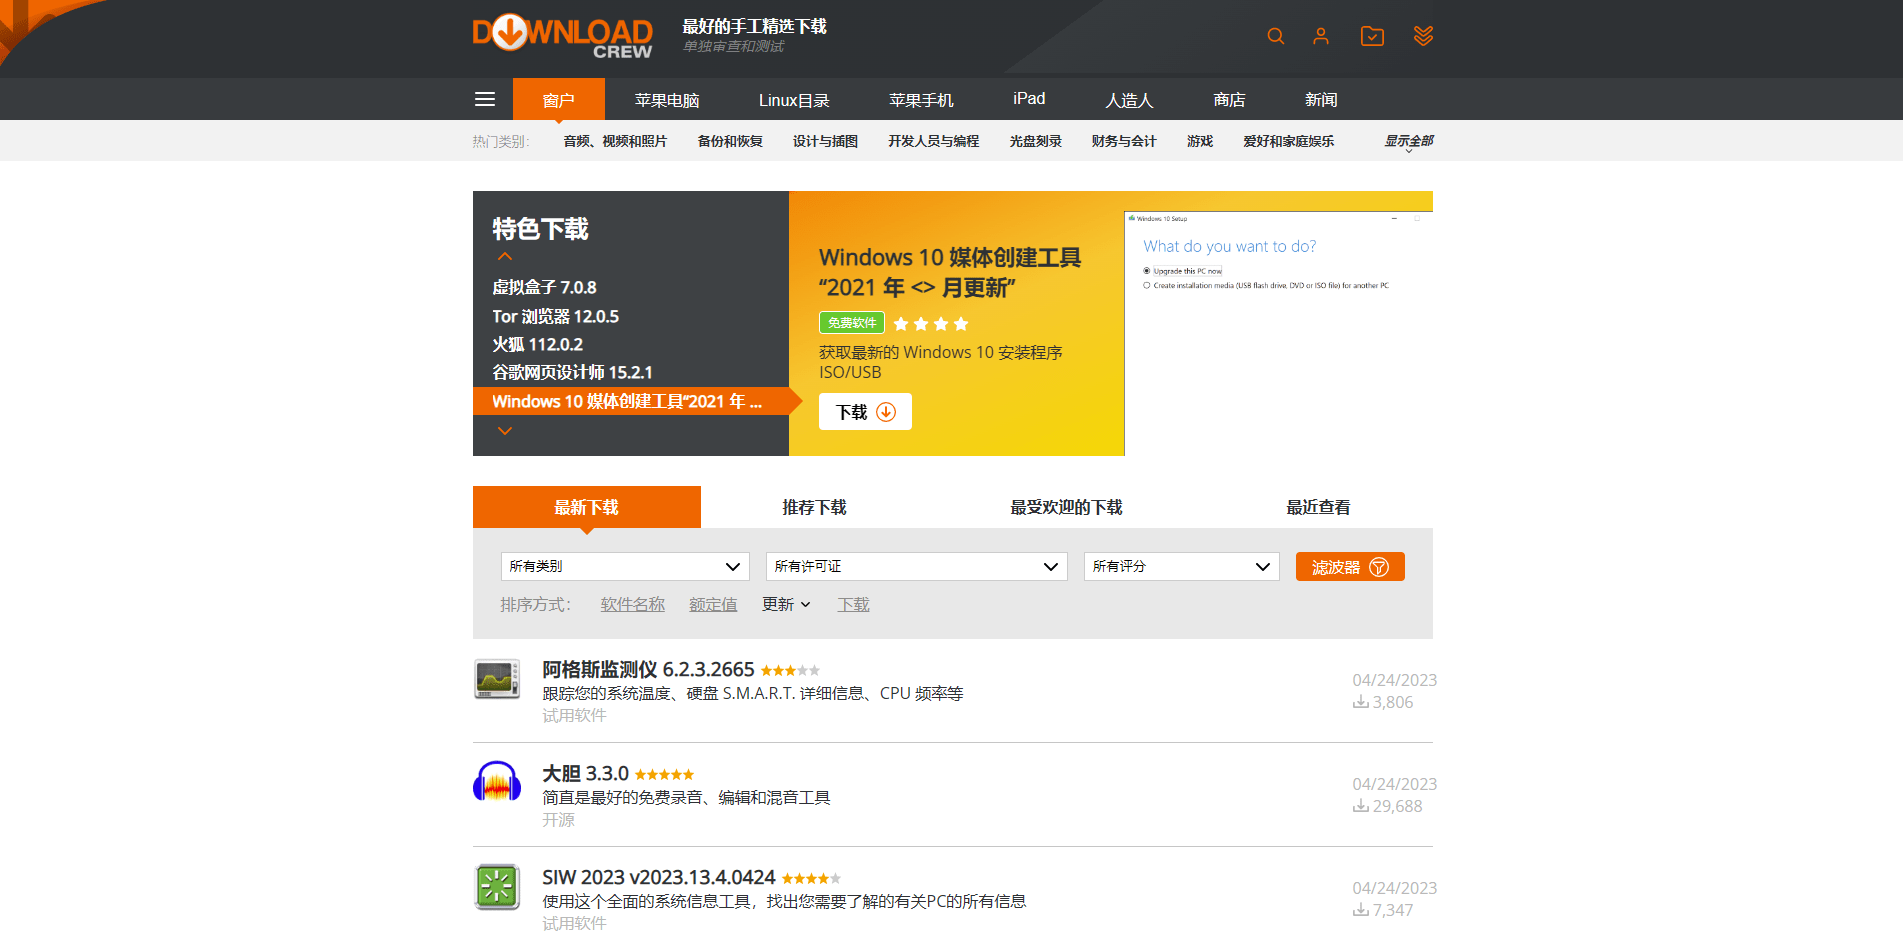Expand 显示全部 categories list

pyautogui.click(x=1408, y=141)
